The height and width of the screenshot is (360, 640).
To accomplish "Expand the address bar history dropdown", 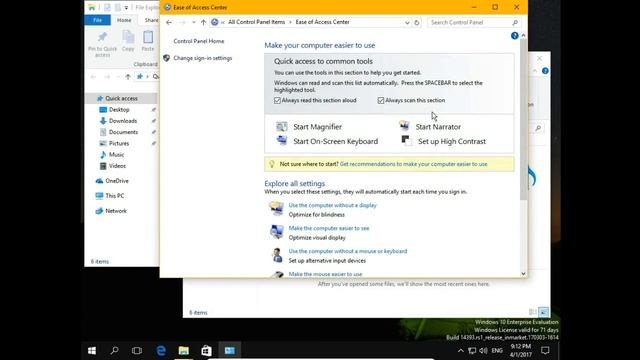I will point(407,23).
